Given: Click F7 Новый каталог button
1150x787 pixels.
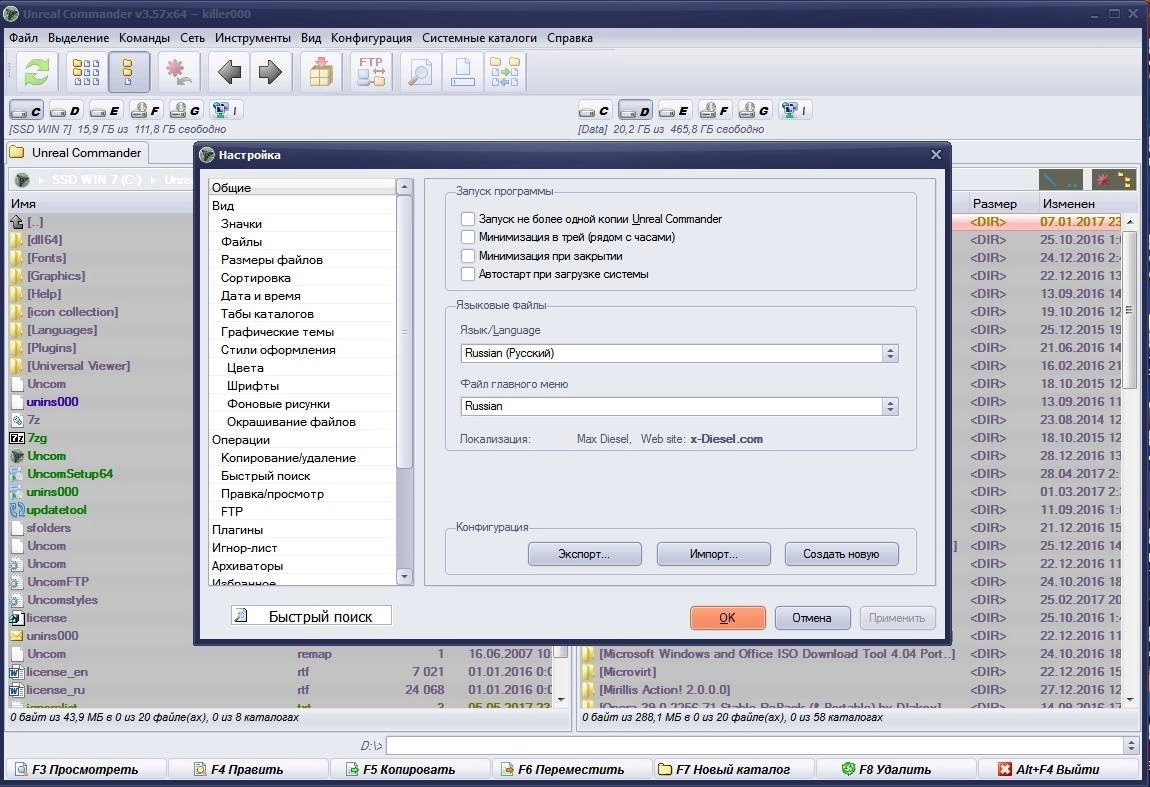Looking at the screenshot, I should pyautogui.click(x=733, y=769).
